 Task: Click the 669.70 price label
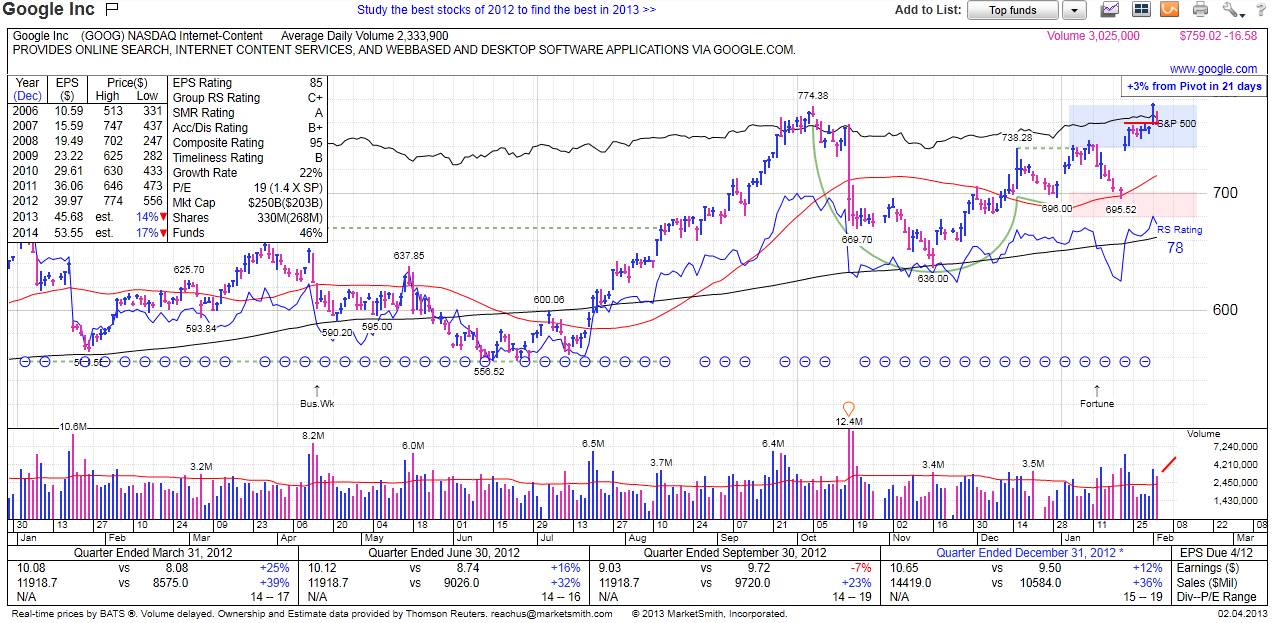(x=857, y=240)
